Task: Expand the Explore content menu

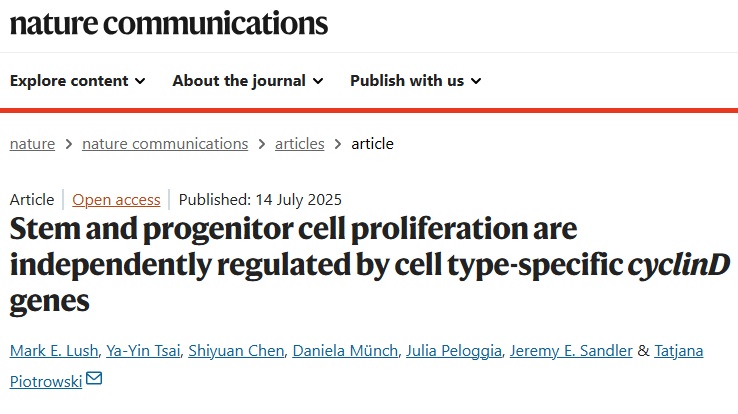Action: (78, 81)
